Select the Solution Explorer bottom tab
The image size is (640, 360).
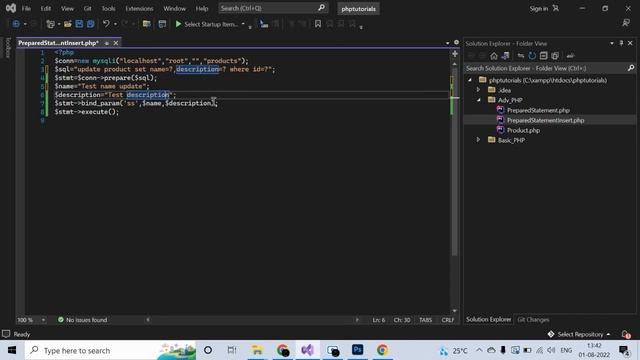pos(489,320)
